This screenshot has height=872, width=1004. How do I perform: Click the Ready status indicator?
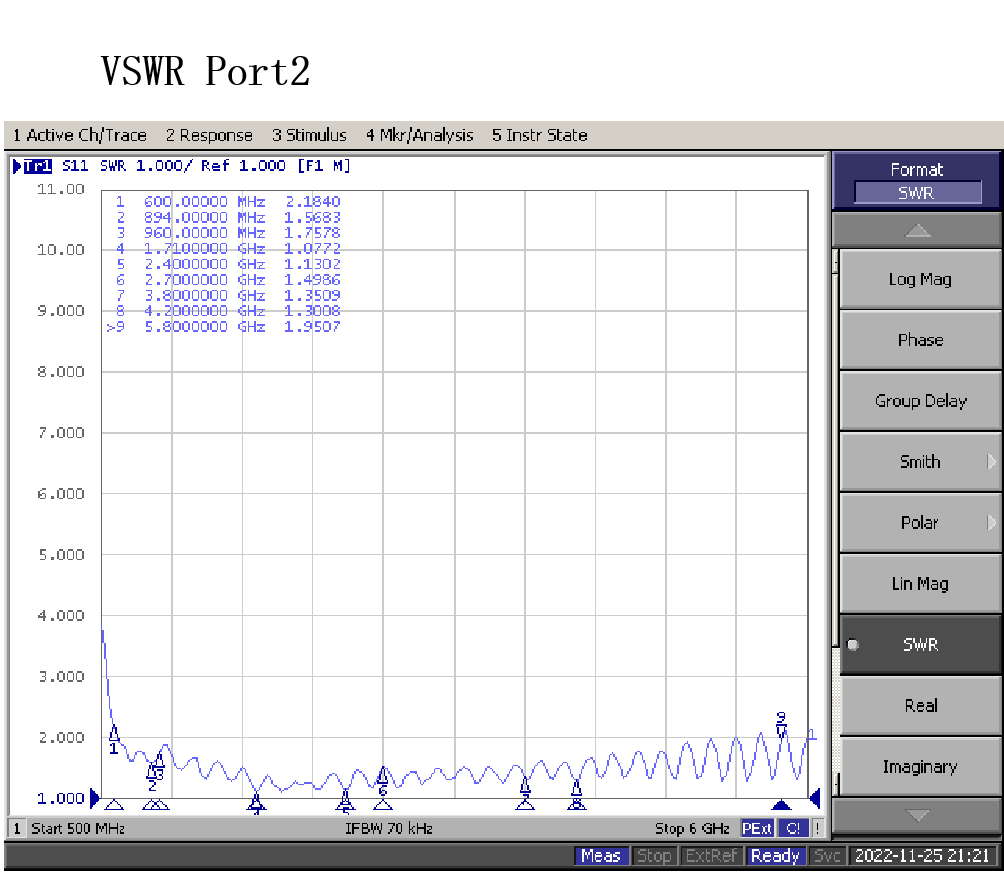click(x=775, y=855)
